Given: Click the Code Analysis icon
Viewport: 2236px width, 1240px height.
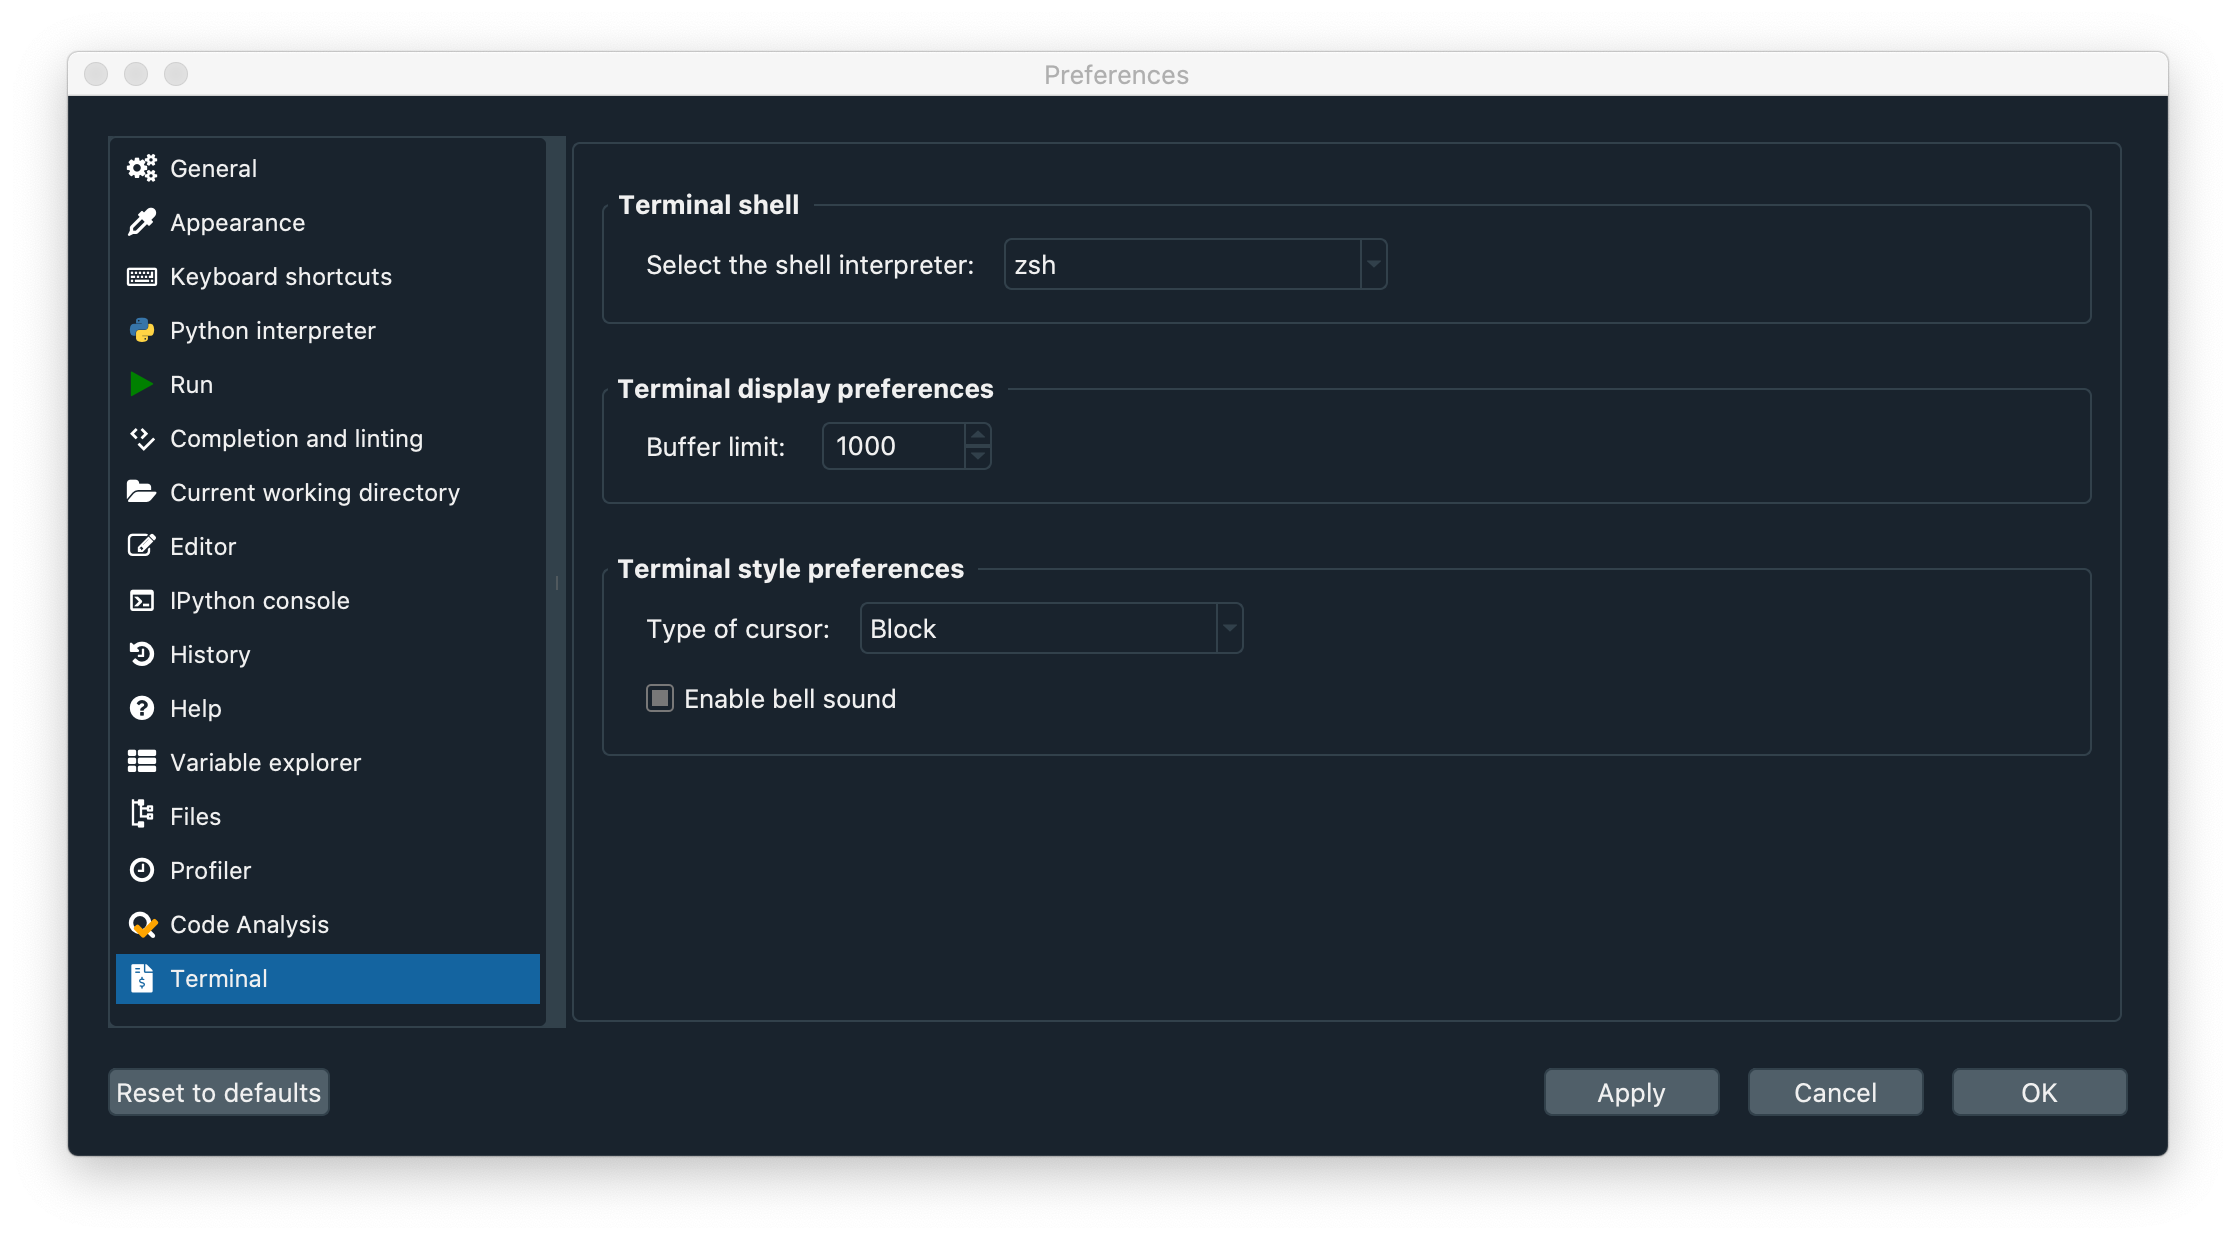Looking at the screenshot, I should (142, 924).
